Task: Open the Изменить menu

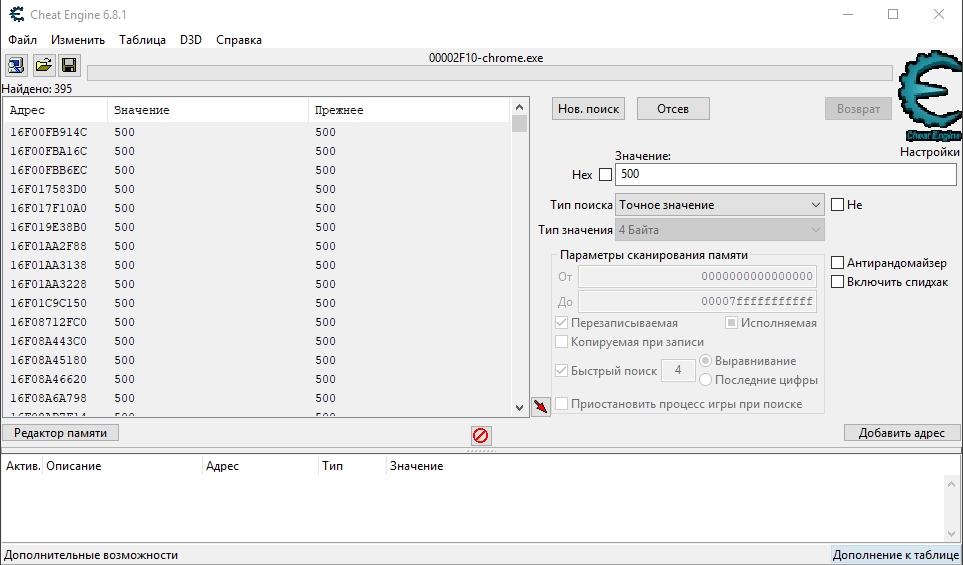Action: point(78,40)
